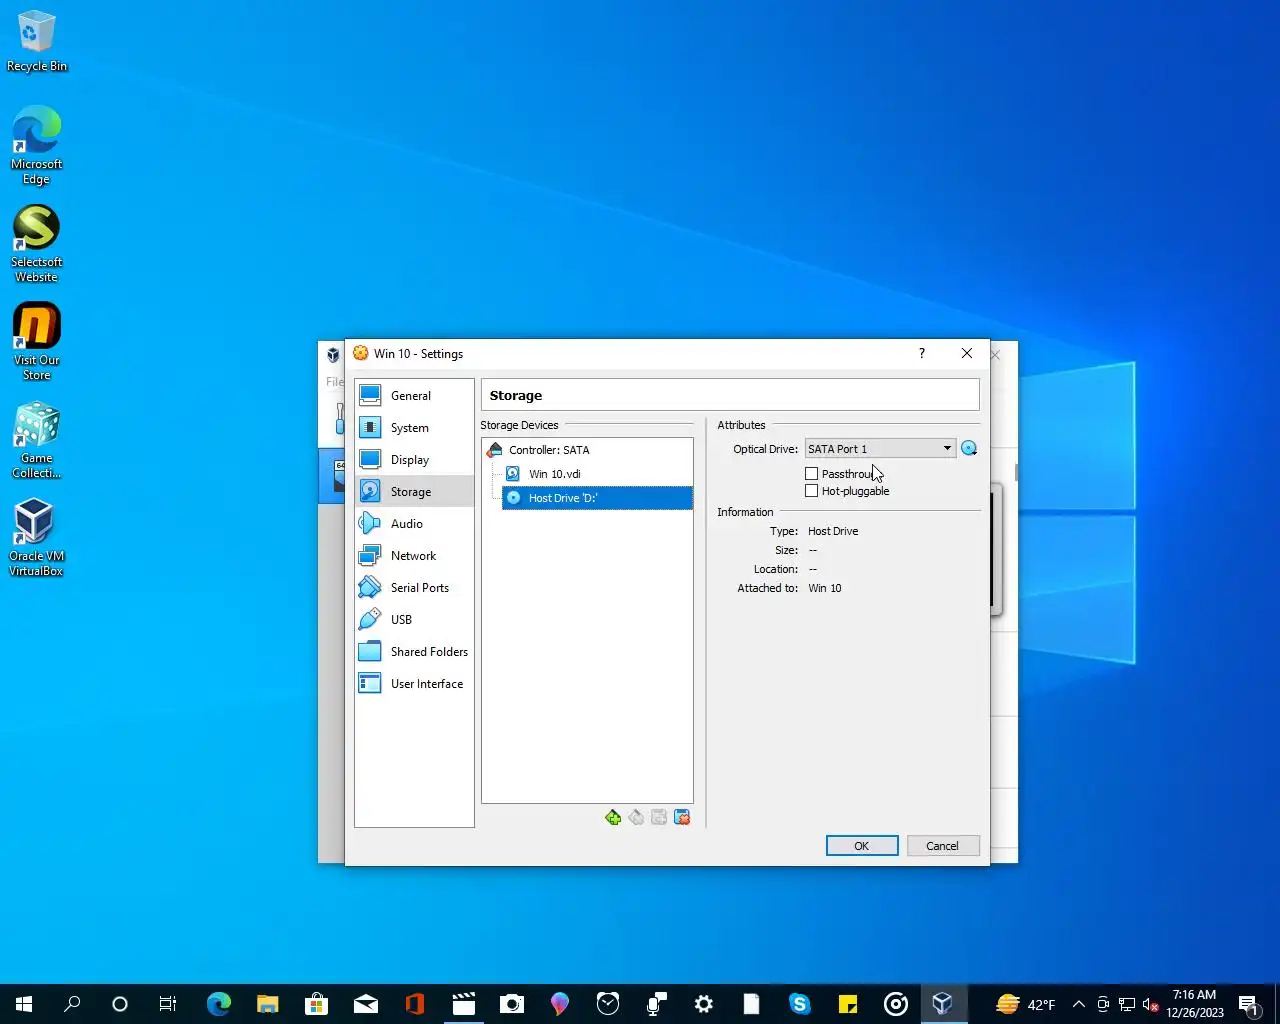Image resolution: width=1280 pixels, height=1024 pixels.
Task: Enable the Passthrough checkbox
Action: click(812, 474)
